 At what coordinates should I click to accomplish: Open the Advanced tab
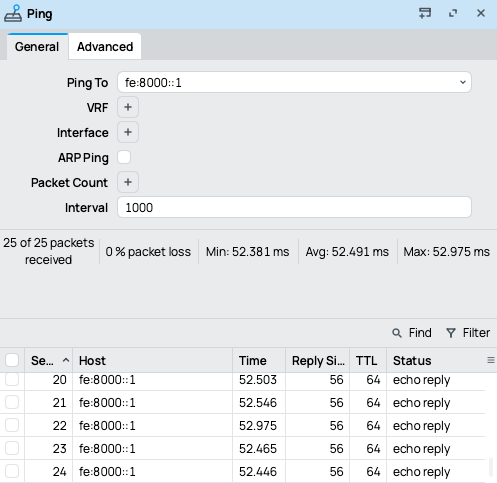pyautogui.click(x=105, y=47)
